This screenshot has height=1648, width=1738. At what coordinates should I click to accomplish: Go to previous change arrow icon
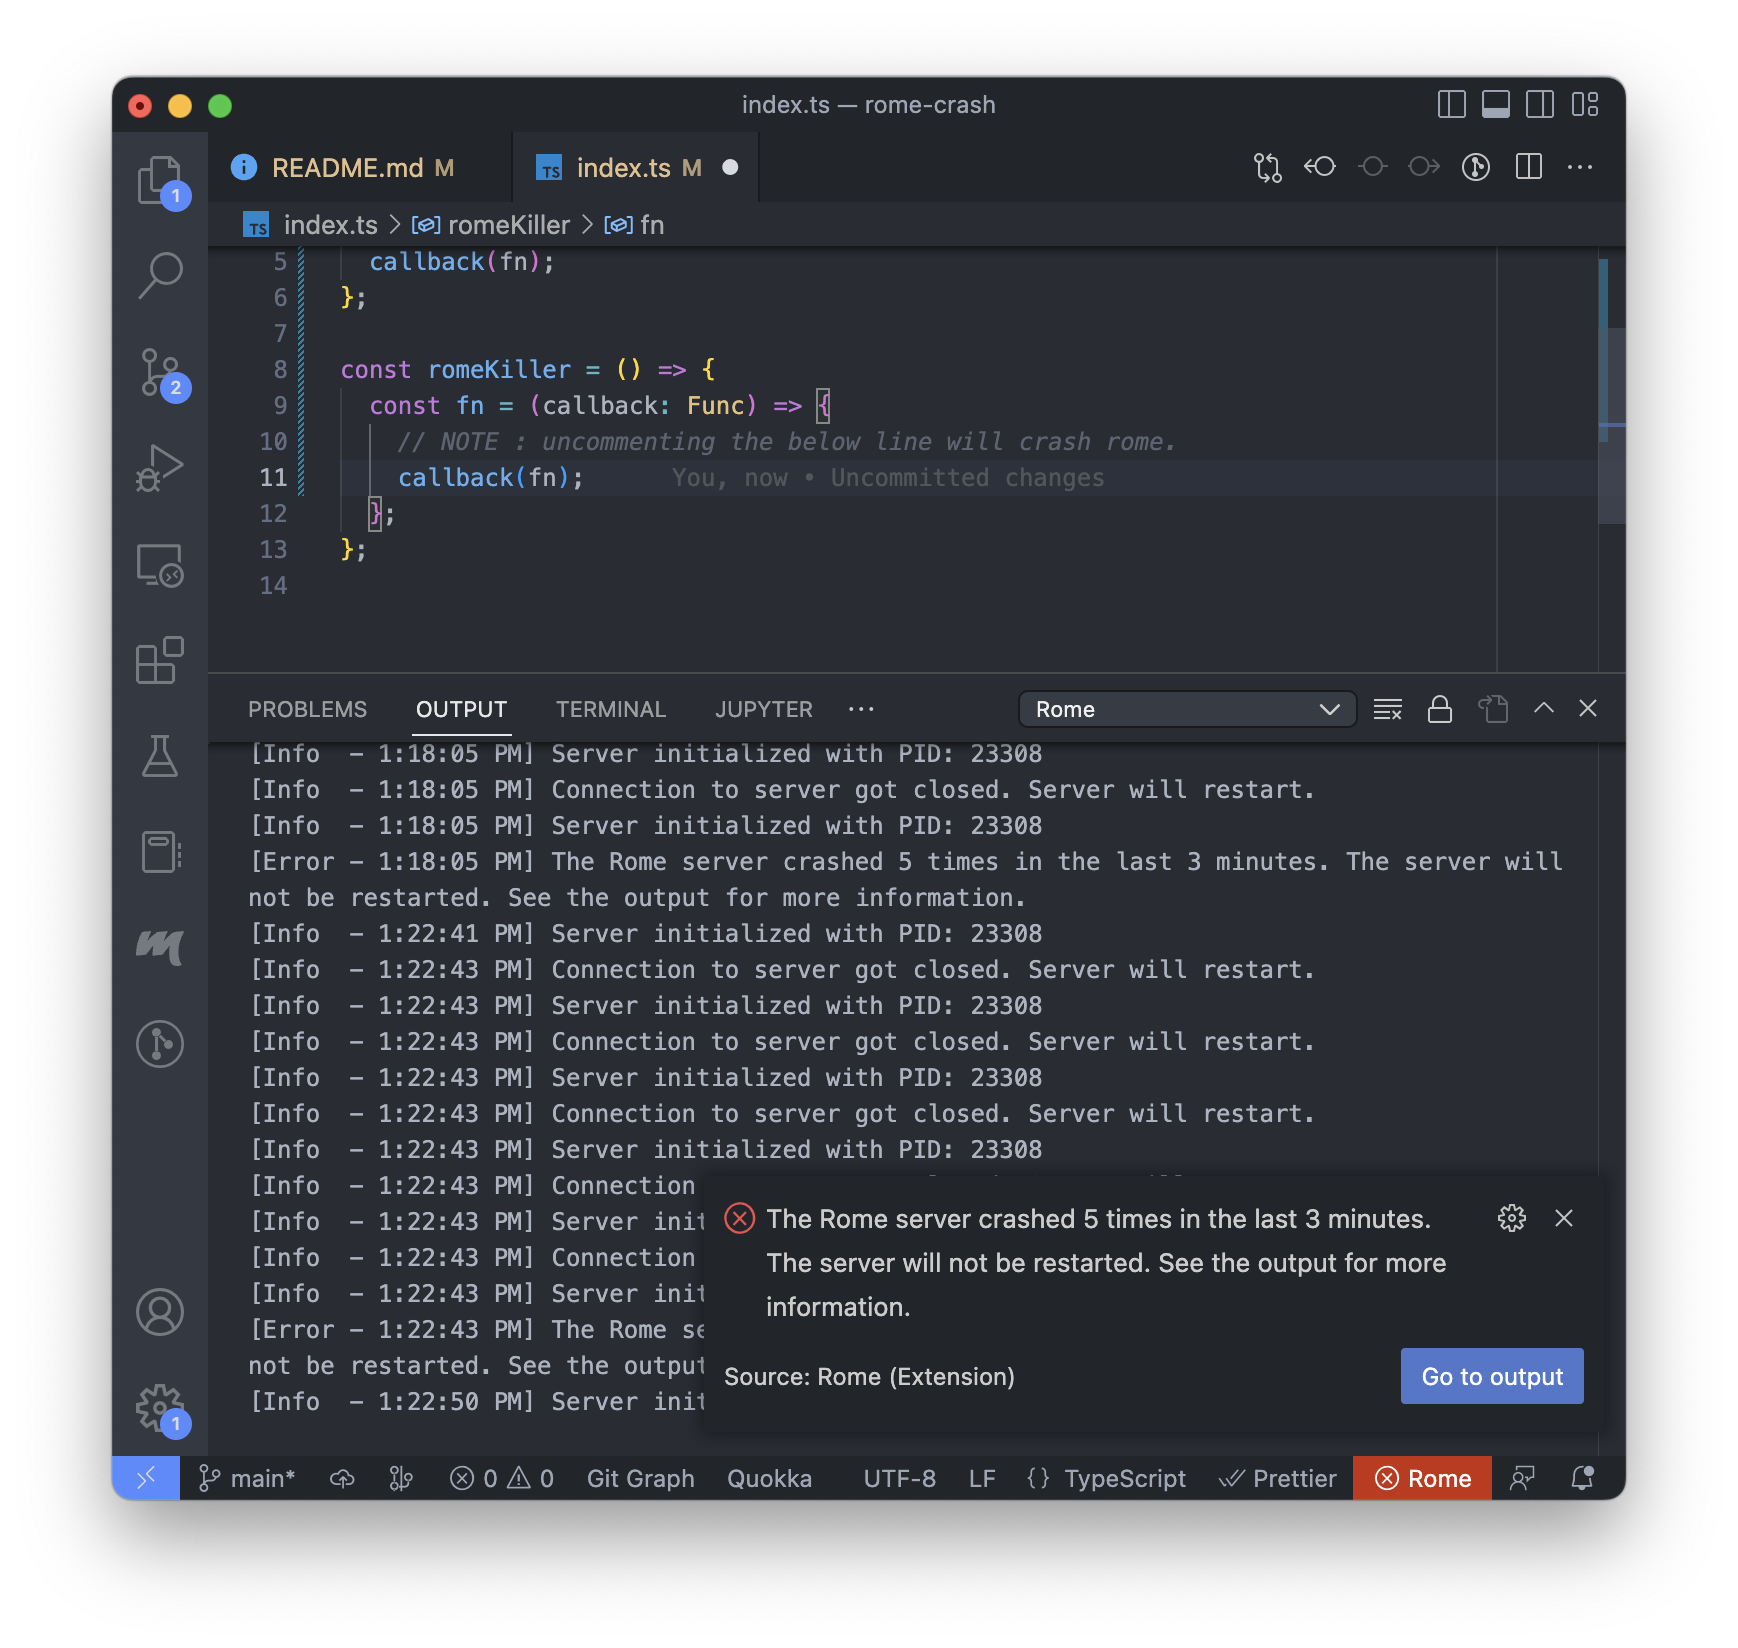(1320, 167)
